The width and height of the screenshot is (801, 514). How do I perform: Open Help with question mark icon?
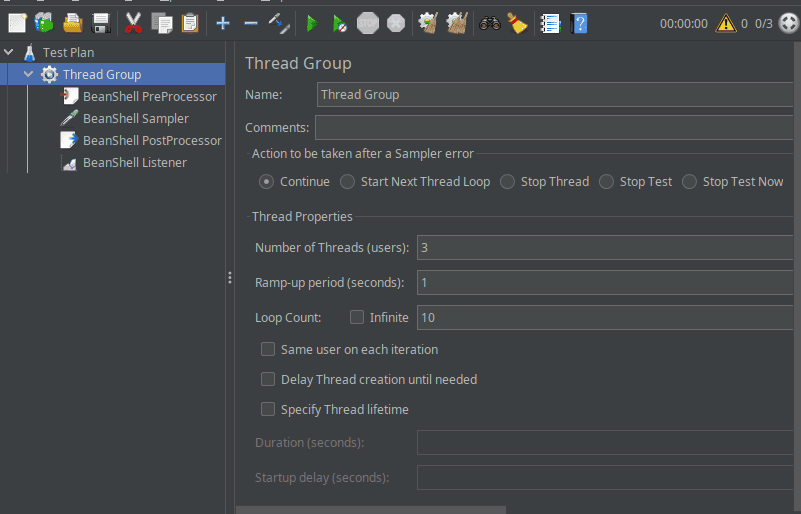(x=579, y=23)
